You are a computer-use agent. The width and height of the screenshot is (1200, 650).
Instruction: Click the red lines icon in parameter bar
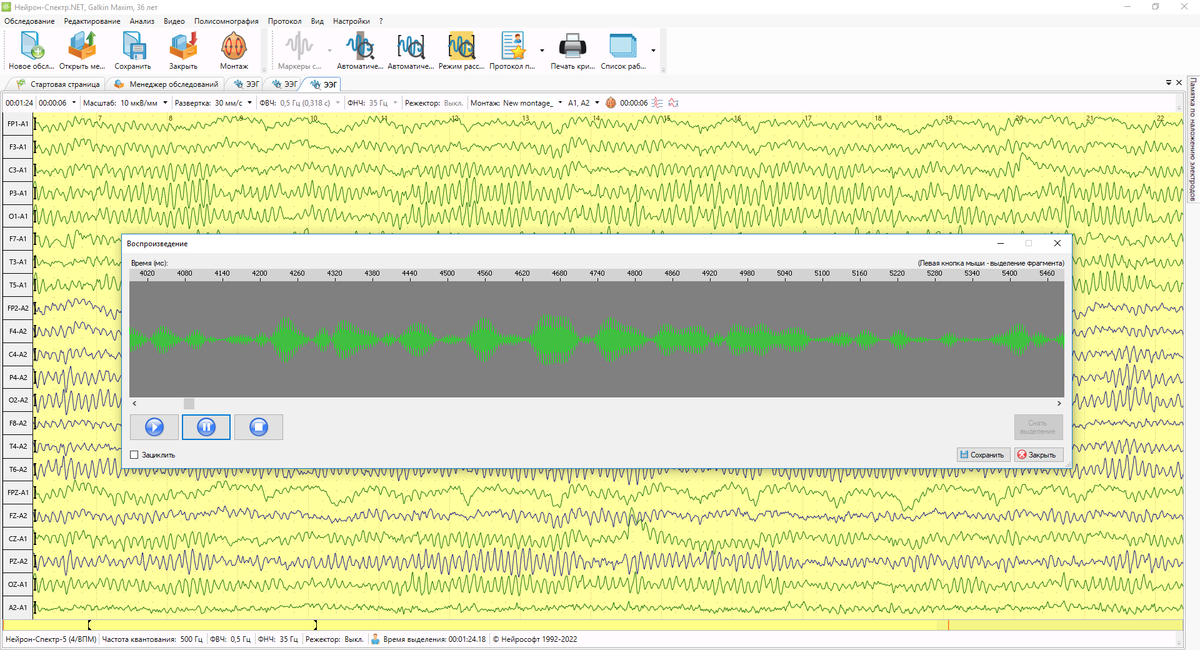click(x=658, y=102)
